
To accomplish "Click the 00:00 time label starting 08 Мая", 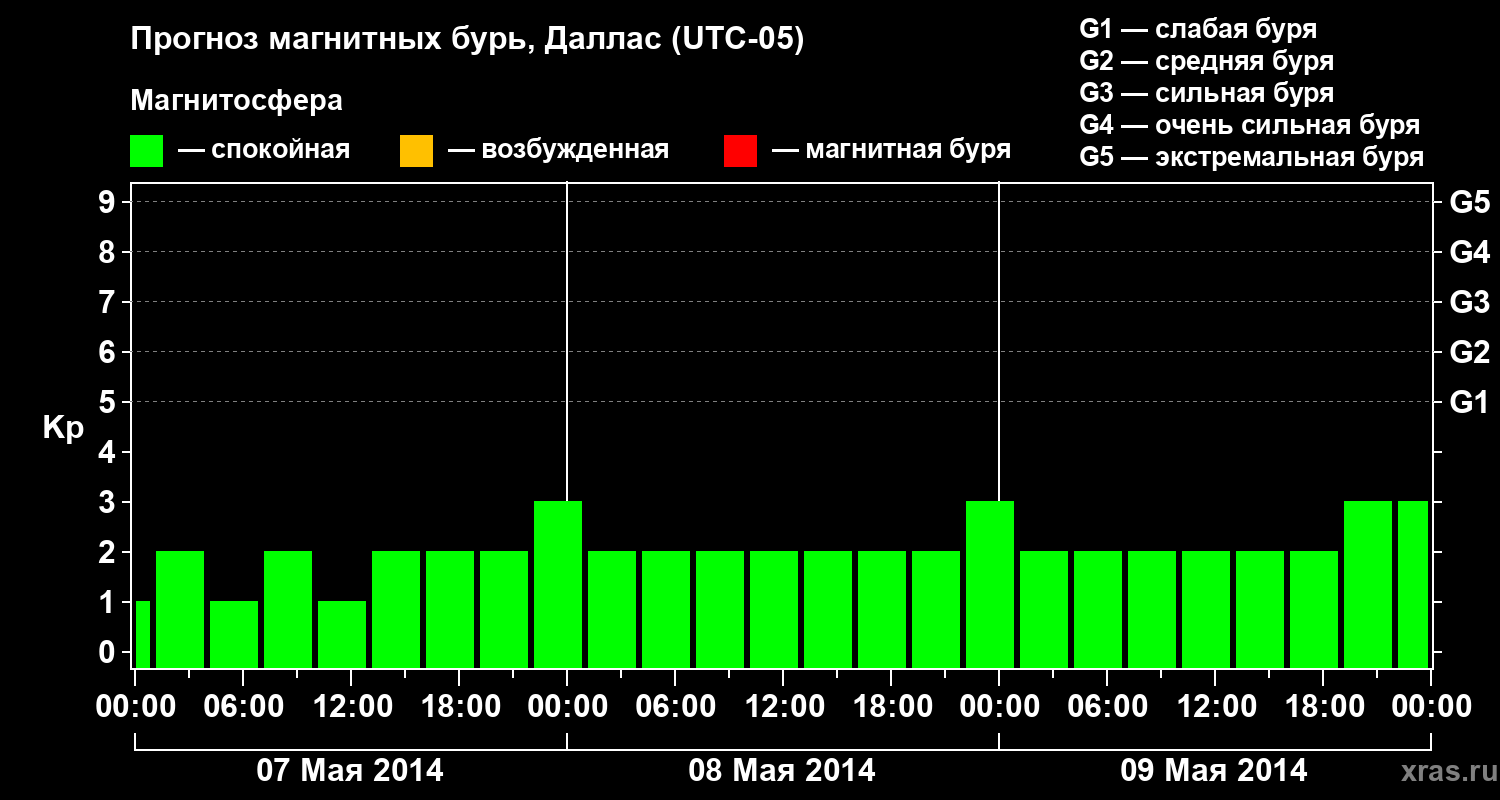I will 567,706.
